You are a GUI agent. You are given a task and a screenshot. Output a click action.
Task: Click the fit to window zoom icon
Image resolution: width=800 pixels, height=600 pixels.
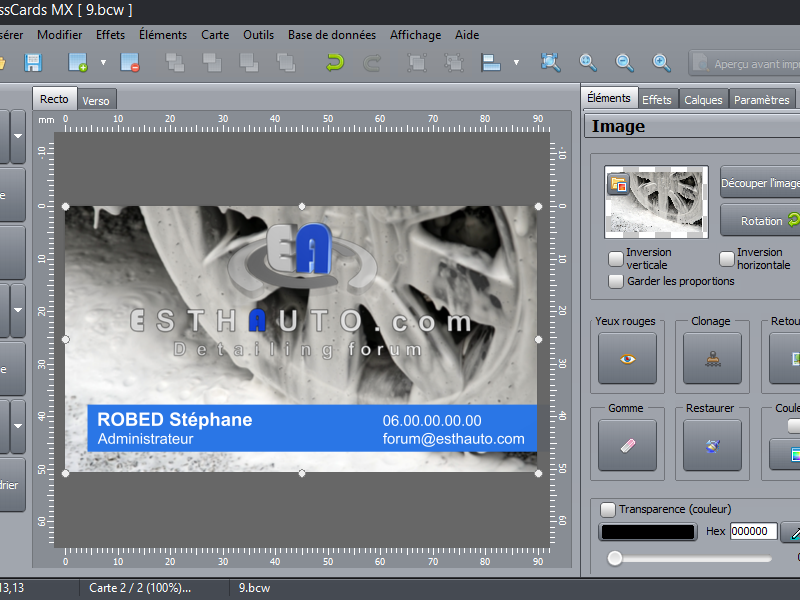click(551, 63)
